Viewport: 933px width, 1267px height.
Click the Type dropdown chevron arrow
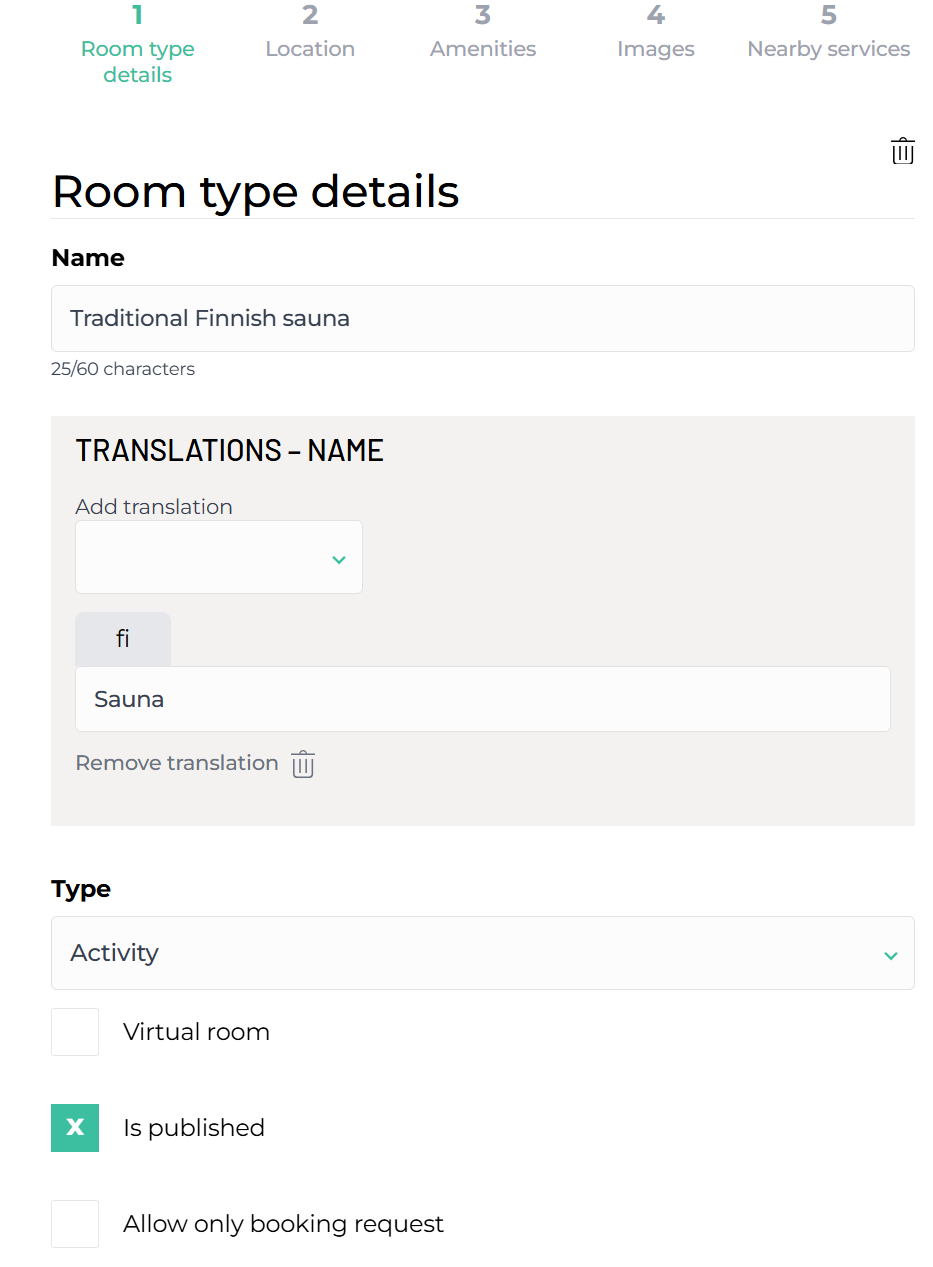coord(890,956)
